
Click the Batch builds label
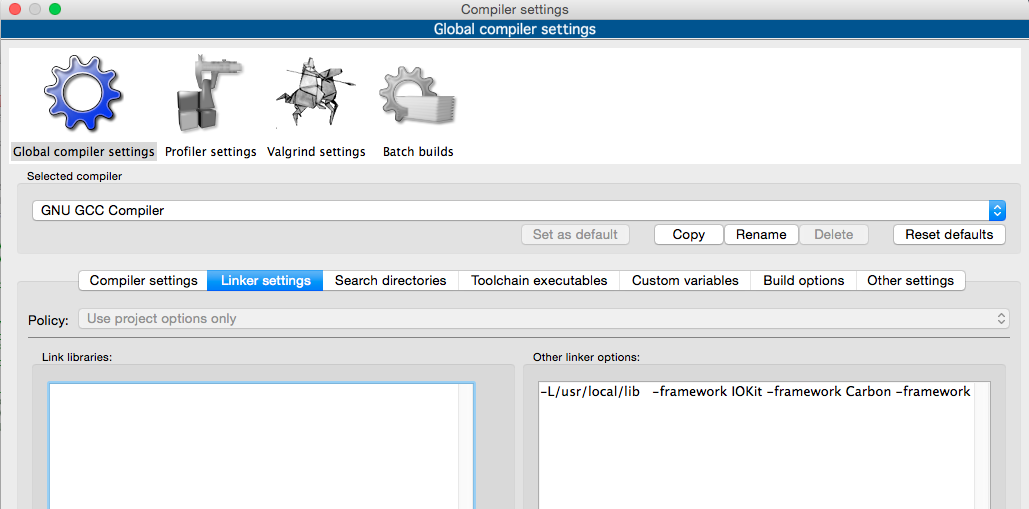[418, 152]
